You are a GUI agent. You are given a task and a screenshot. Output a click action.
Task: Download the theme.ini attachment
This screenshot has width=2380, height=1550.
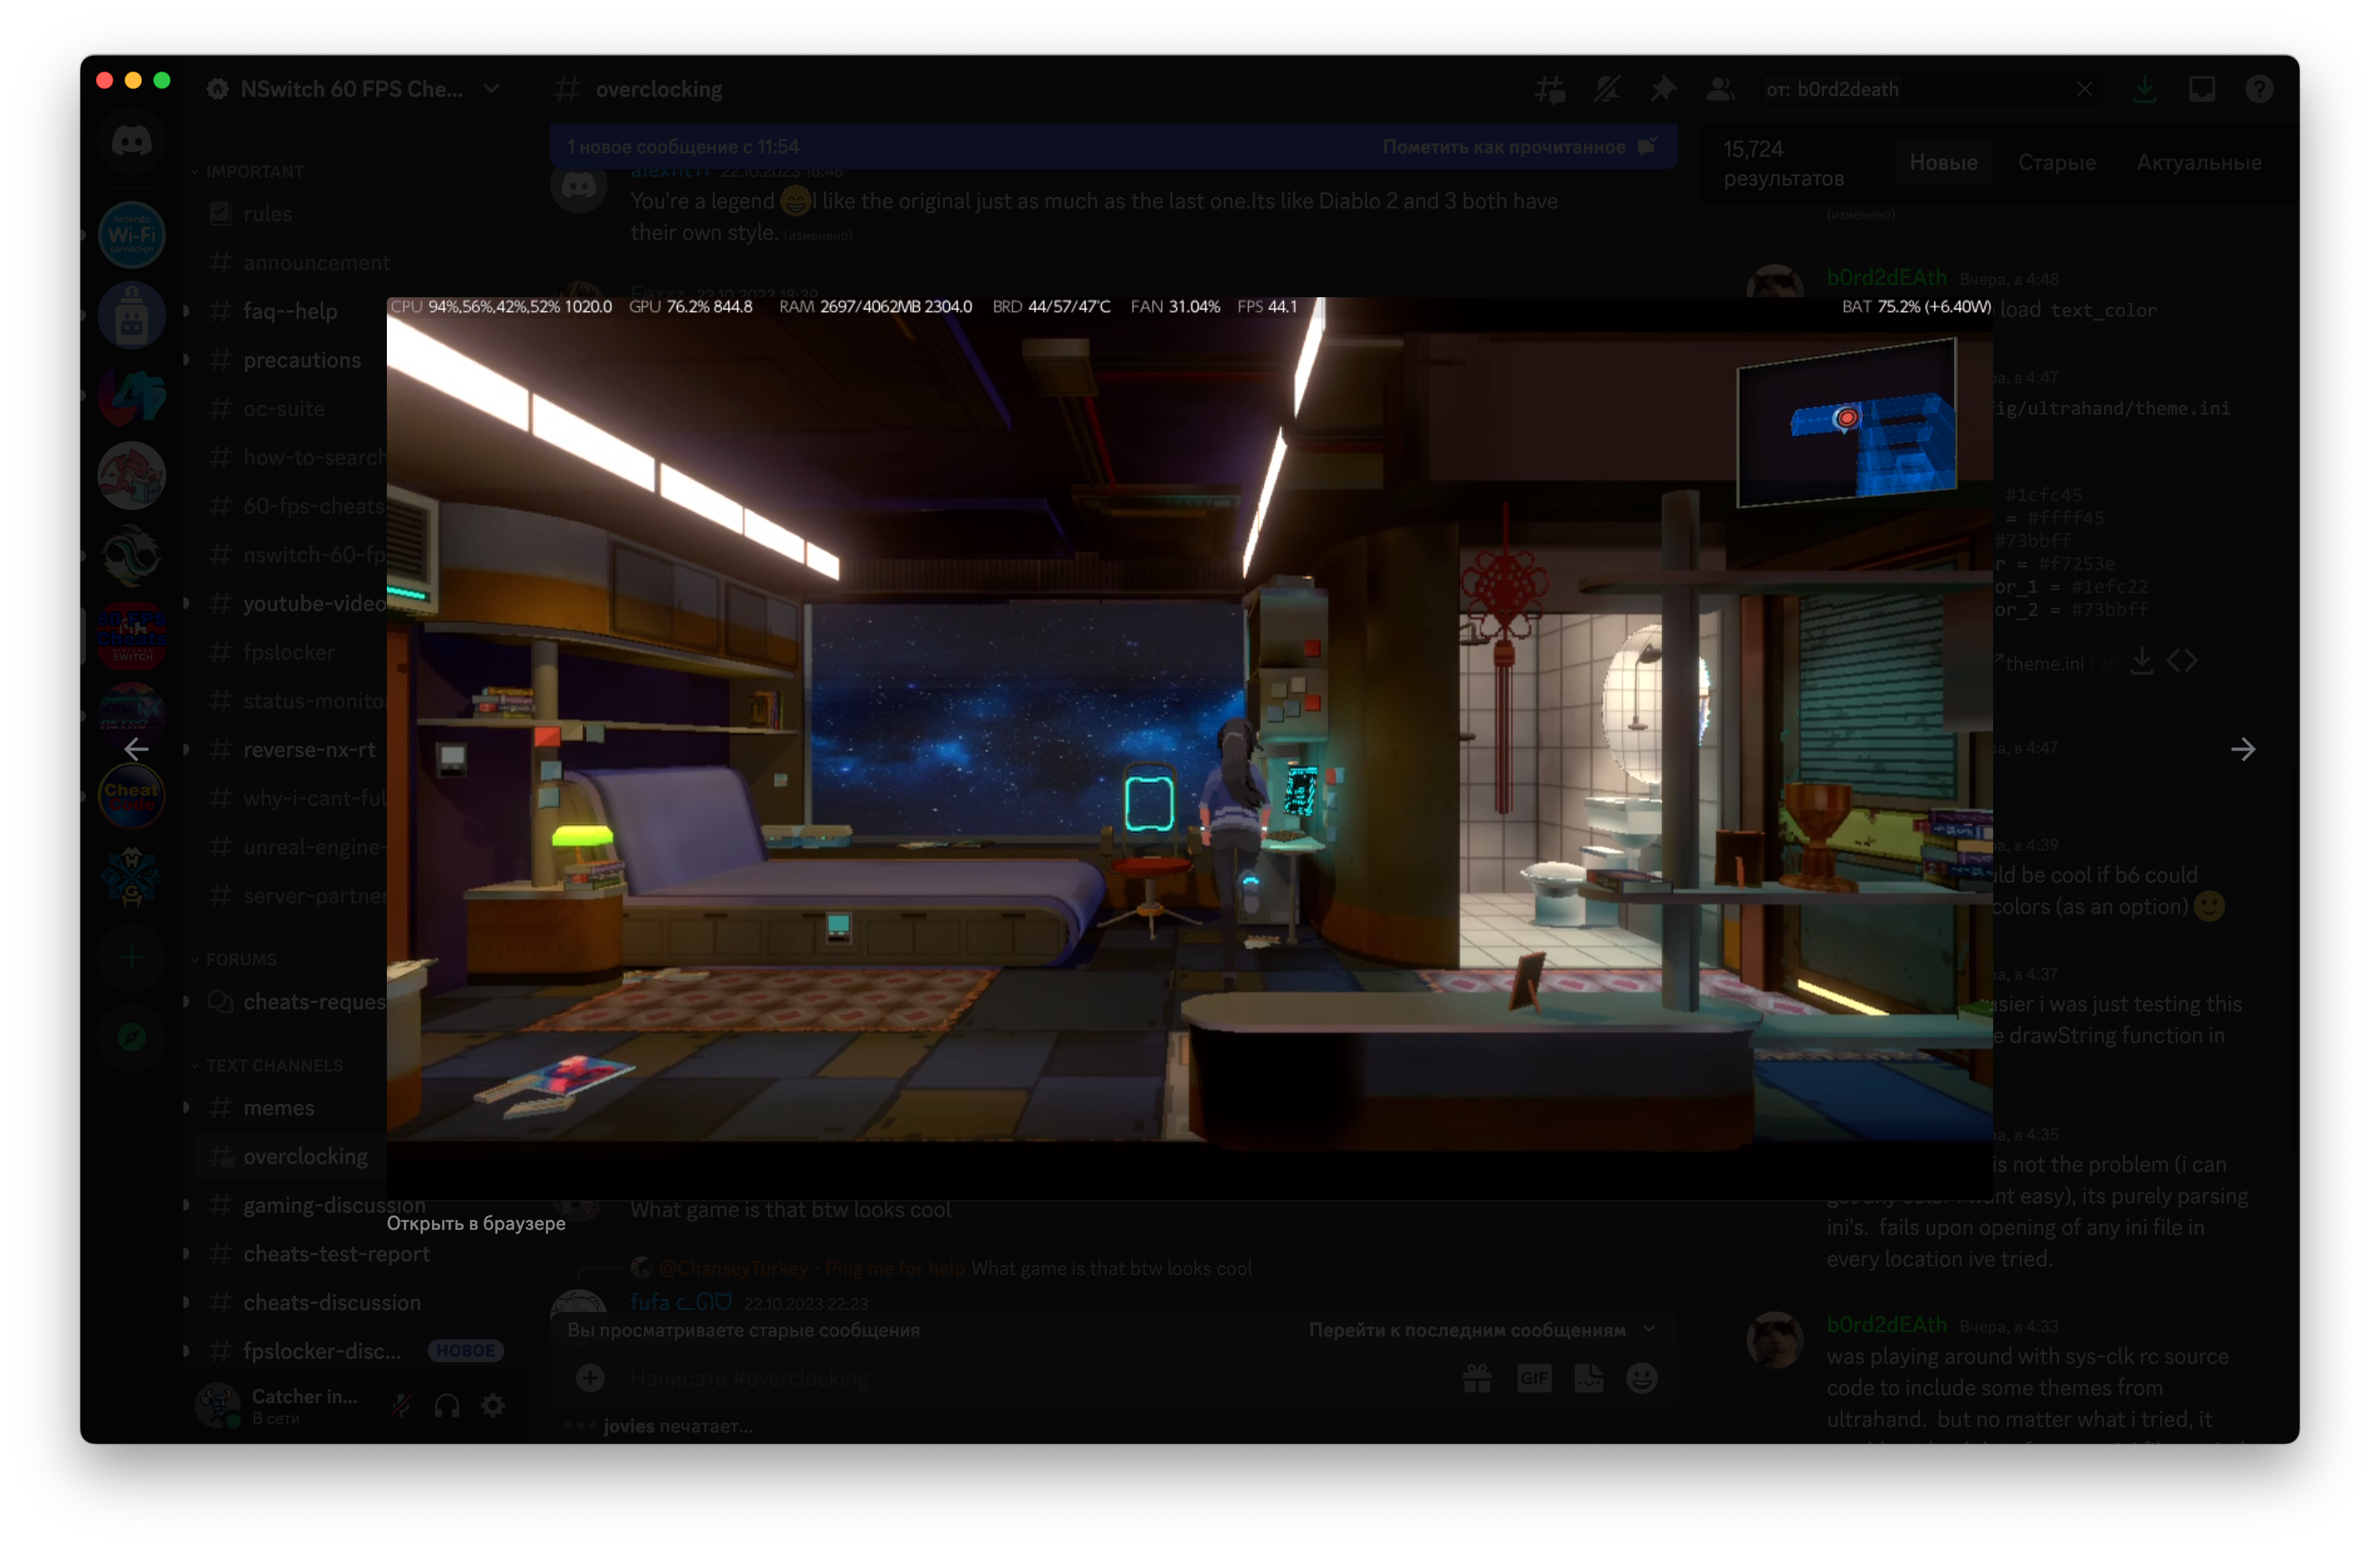pyautogui.click(x=2141, y=661)
